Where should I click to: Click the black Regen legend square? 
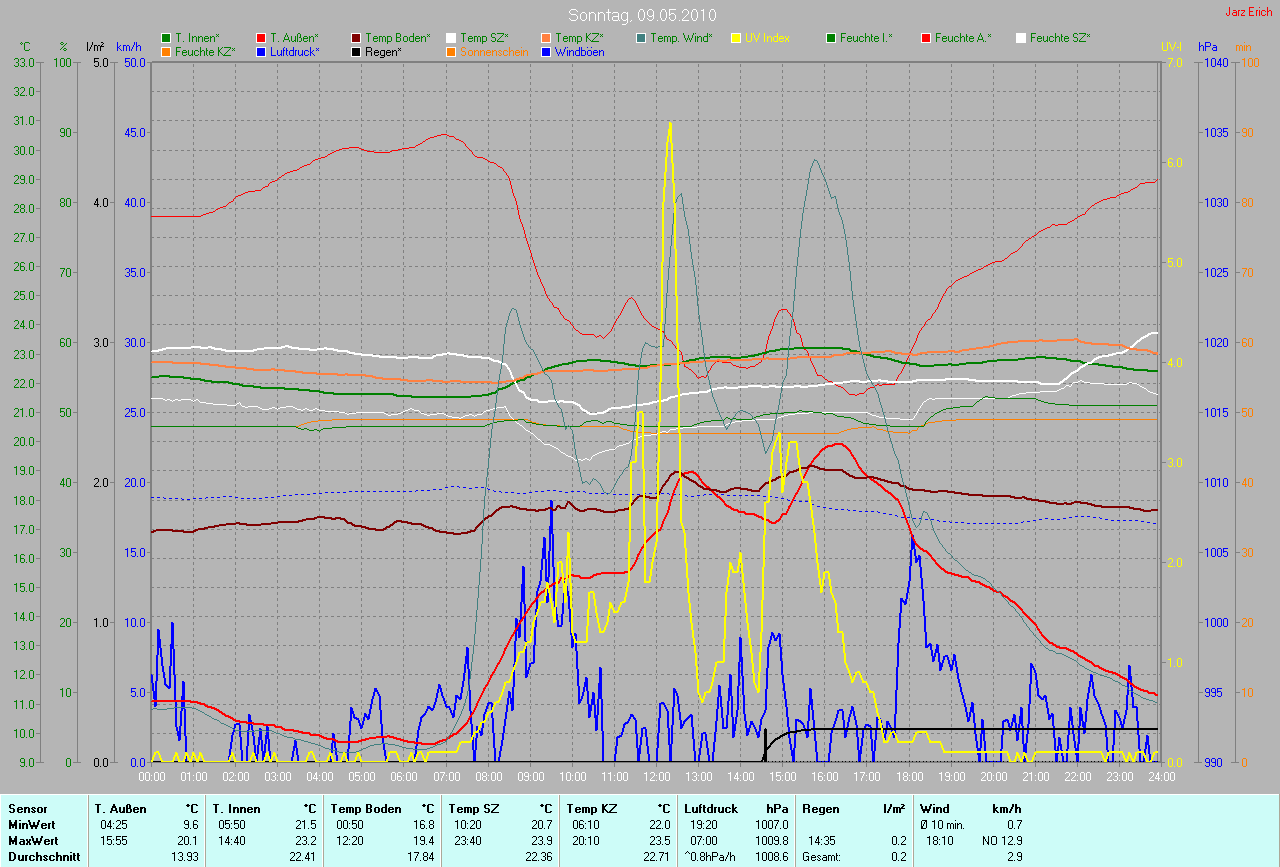coord(356,51)
